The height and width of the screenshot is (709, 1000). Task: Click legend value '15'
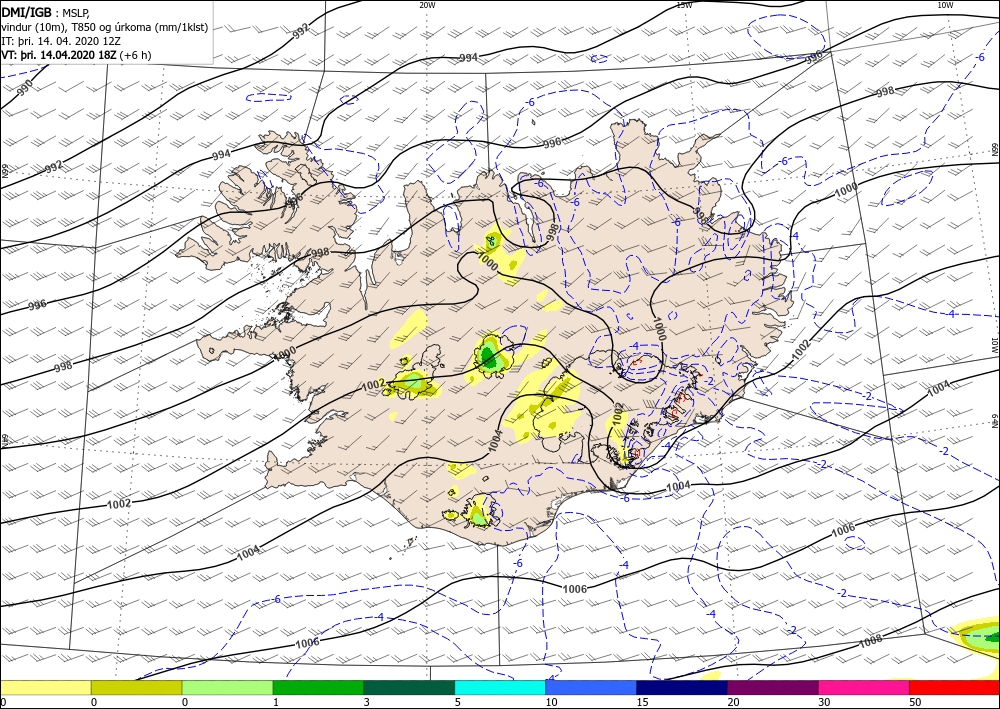(642, 702)
